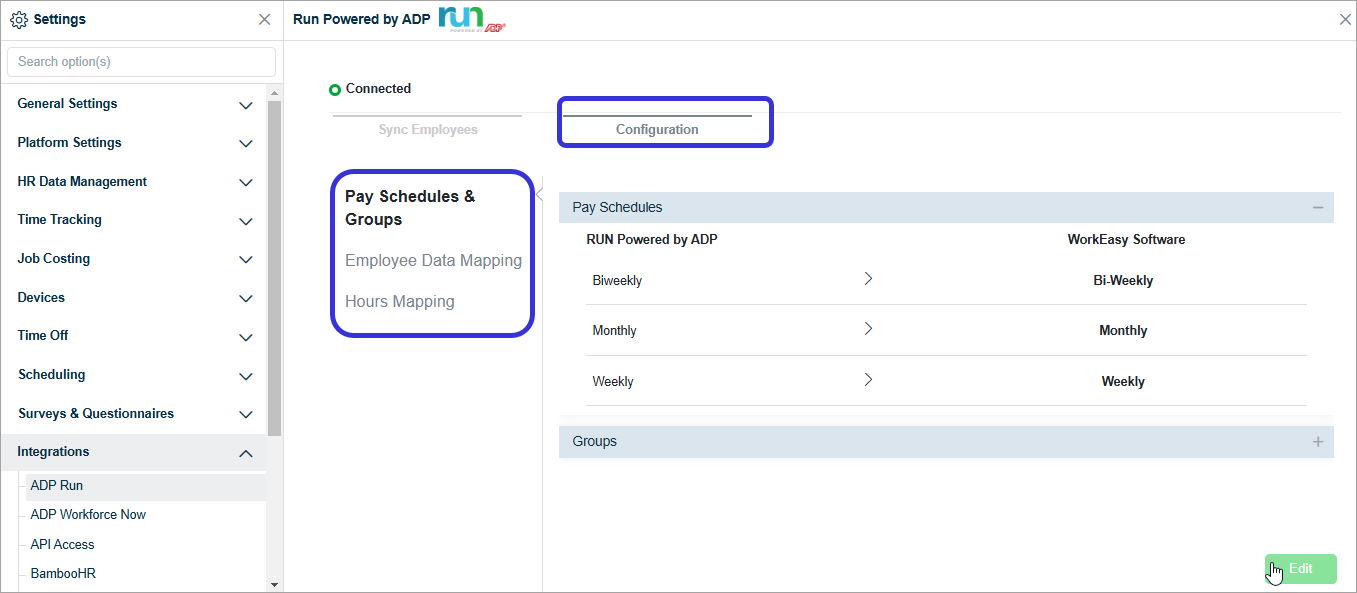Screen dimensions: 1357x593
Task: Click the Biweekly mapping arrow
Action: pyautogui.click(x=868, y=279)
